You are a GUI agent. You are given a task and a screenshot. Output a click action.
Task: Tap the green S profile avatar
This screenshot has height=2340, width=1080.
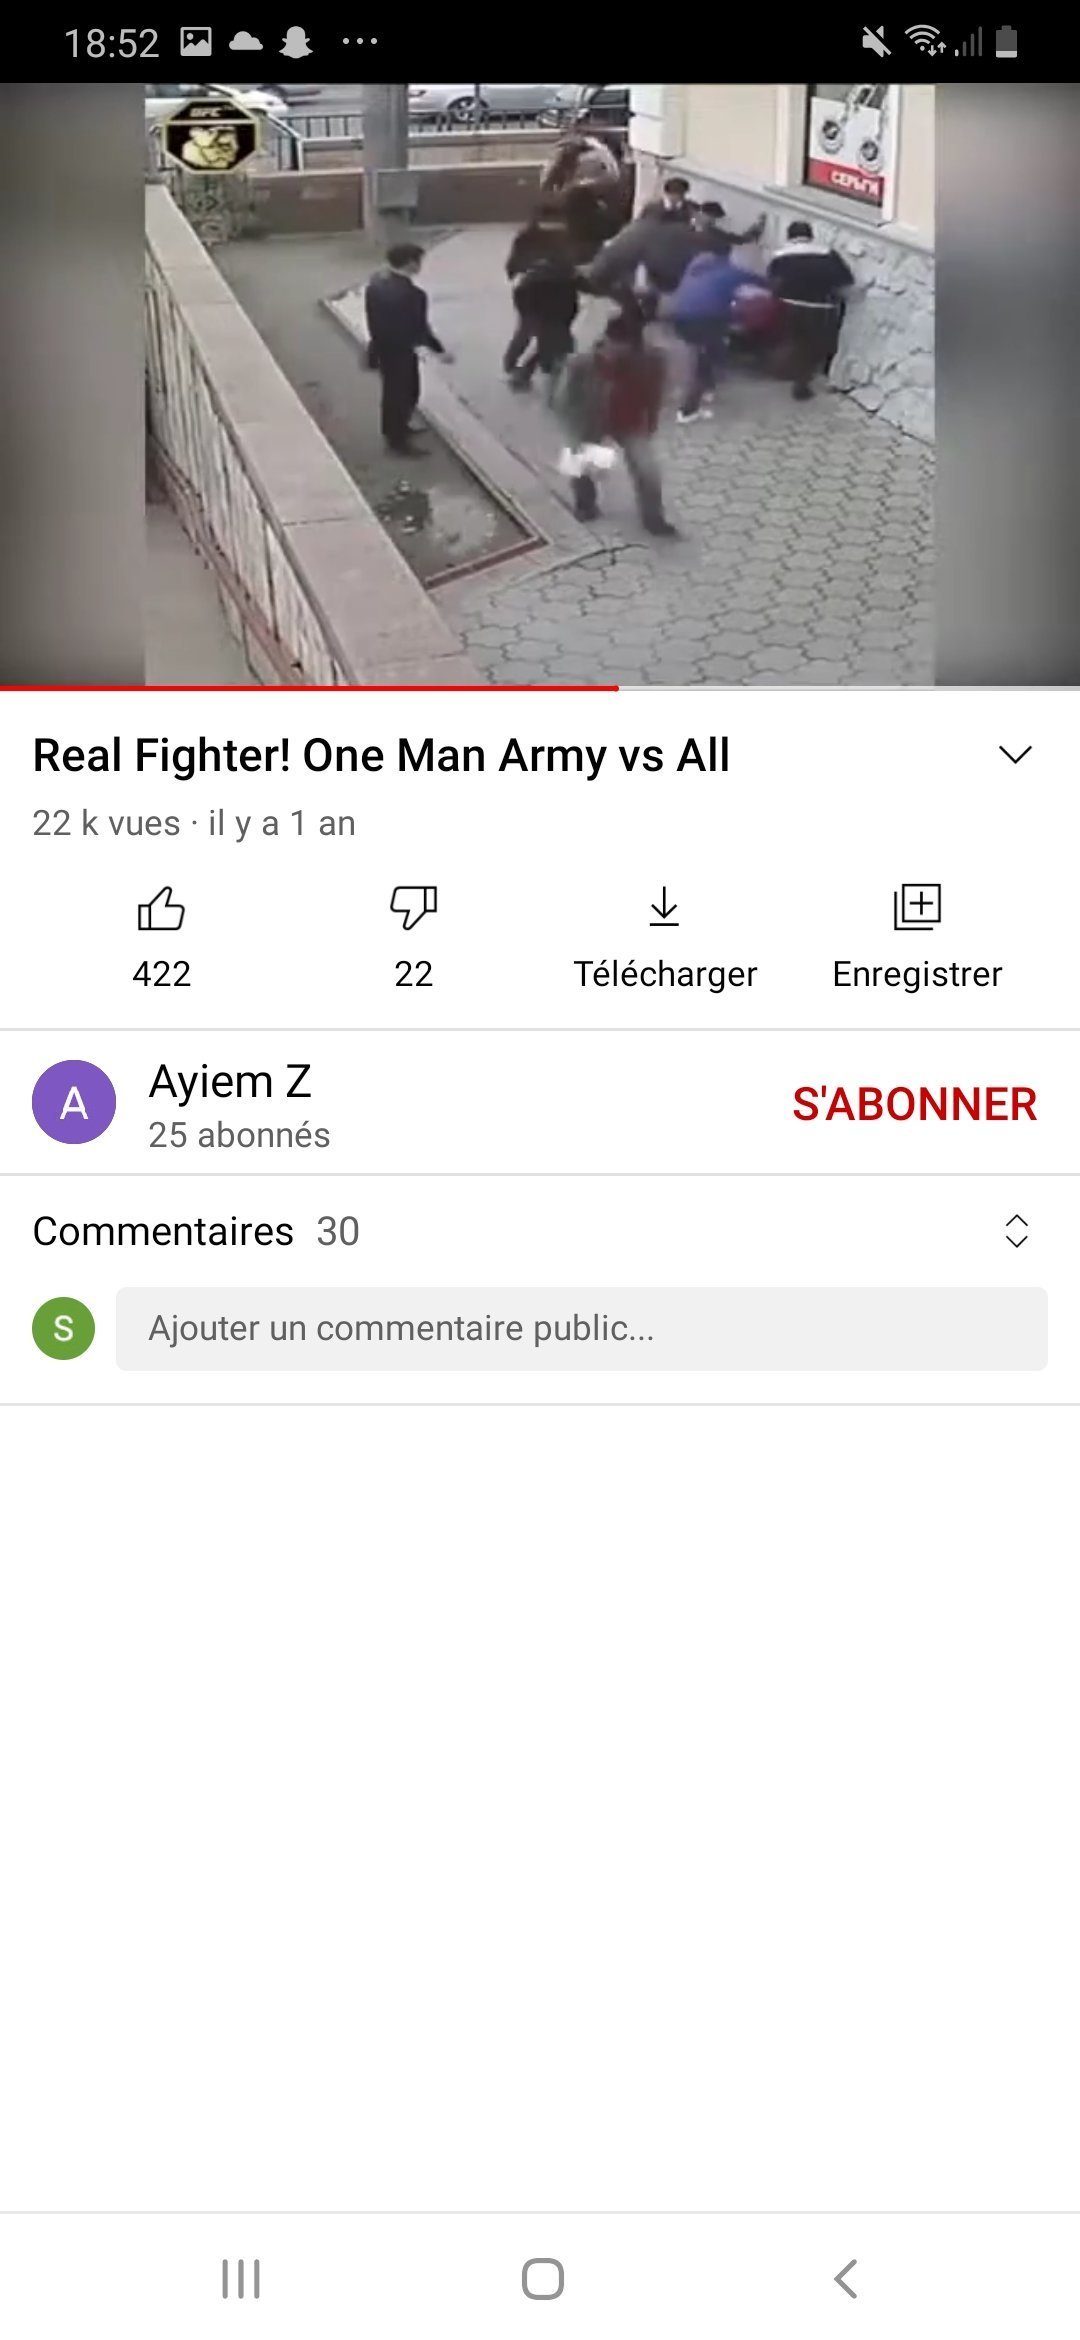64,1328
